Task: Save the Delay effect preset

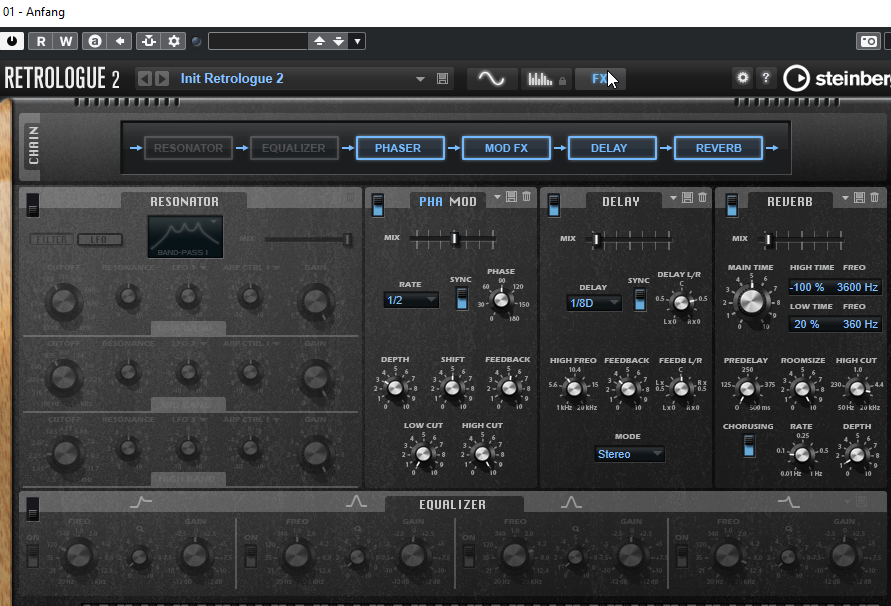Action: coord(688,197)
